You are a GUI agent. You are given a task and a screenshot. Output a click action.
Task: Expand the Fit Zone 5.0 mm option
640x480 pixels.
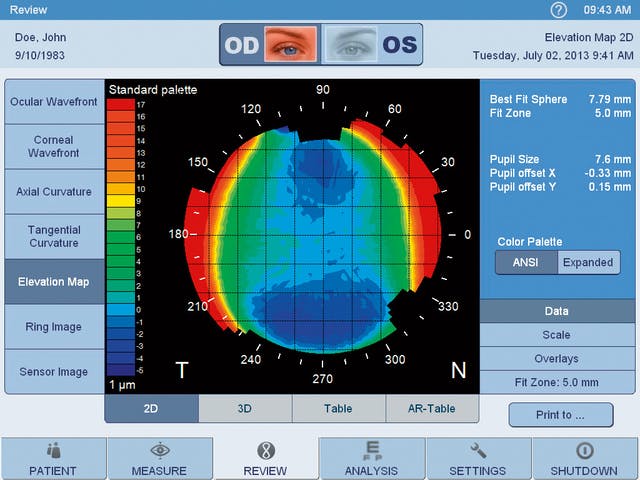(x=557, y=382)
